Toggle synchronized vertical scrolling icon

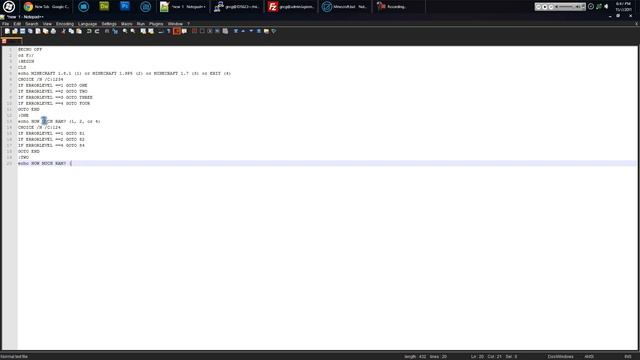click(x=143, y=31)
